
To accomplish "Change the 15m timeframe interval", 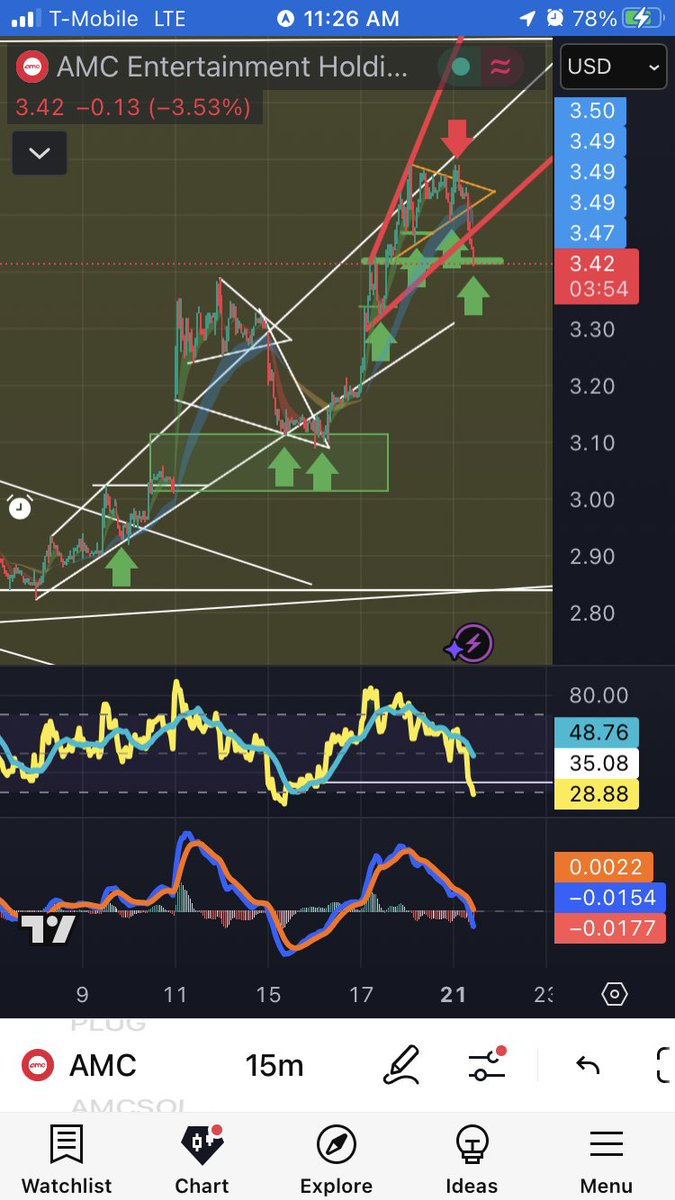I will tap(274, 1065).
